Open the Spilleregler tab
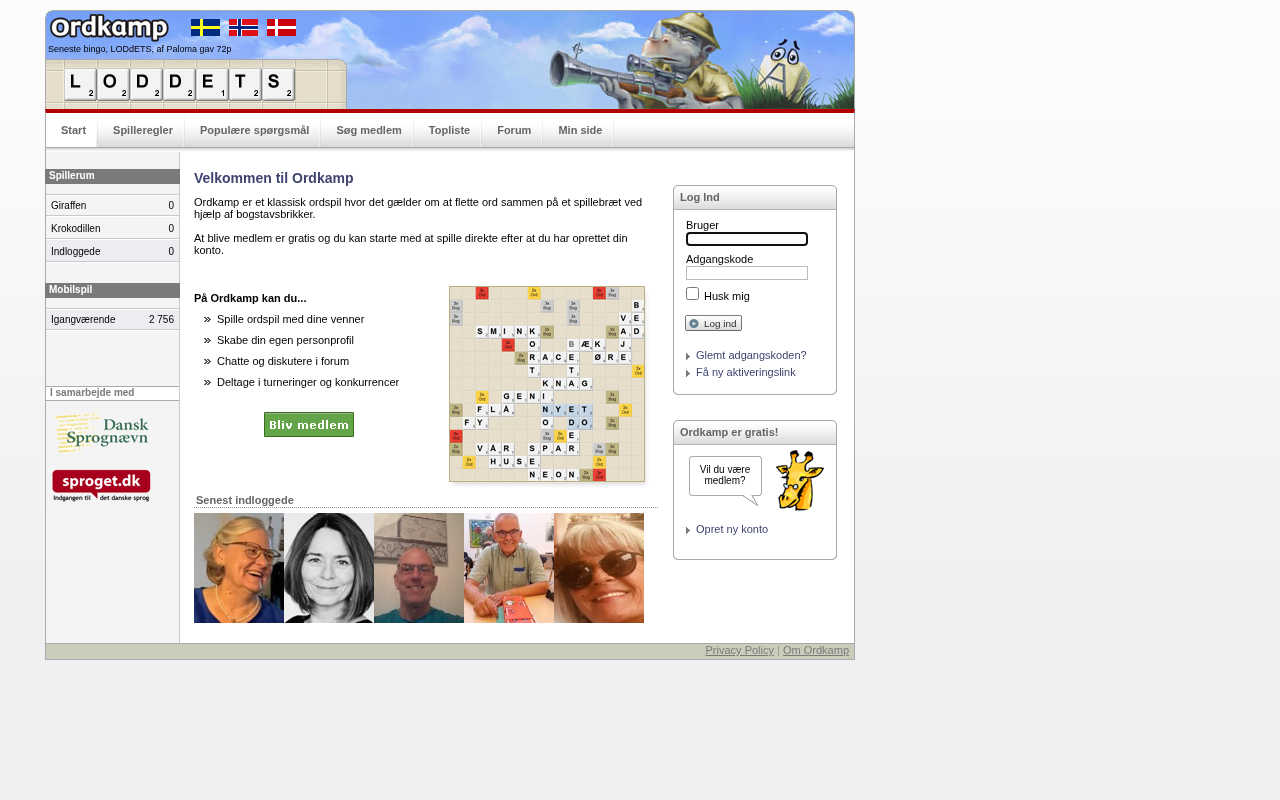 tap(143, 131)
